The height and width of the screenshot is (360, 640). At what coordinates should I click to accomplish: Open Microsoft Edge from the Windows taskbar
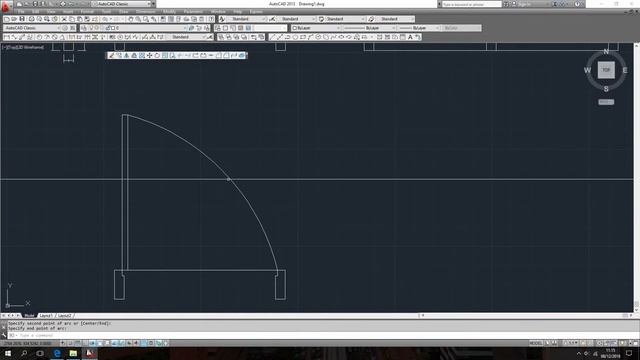(57, 353)
